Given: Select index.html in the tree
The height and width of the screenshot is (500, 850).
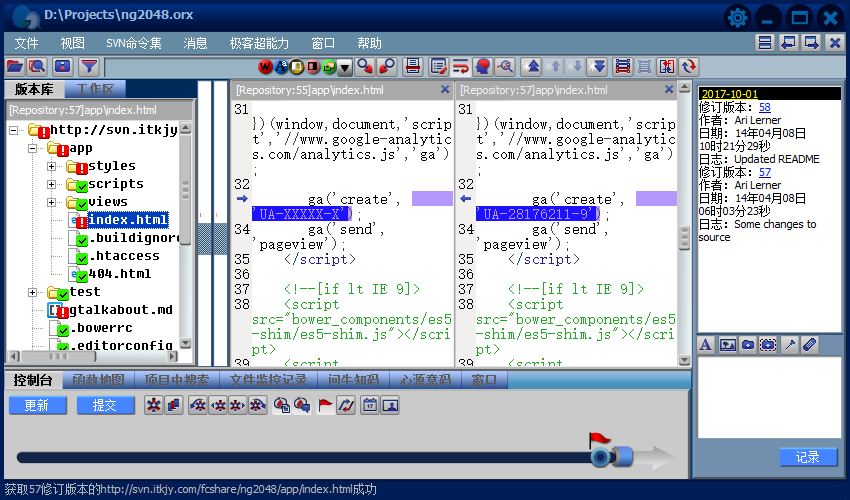Looking at the screenshot, I should click(x=127, y=220).
